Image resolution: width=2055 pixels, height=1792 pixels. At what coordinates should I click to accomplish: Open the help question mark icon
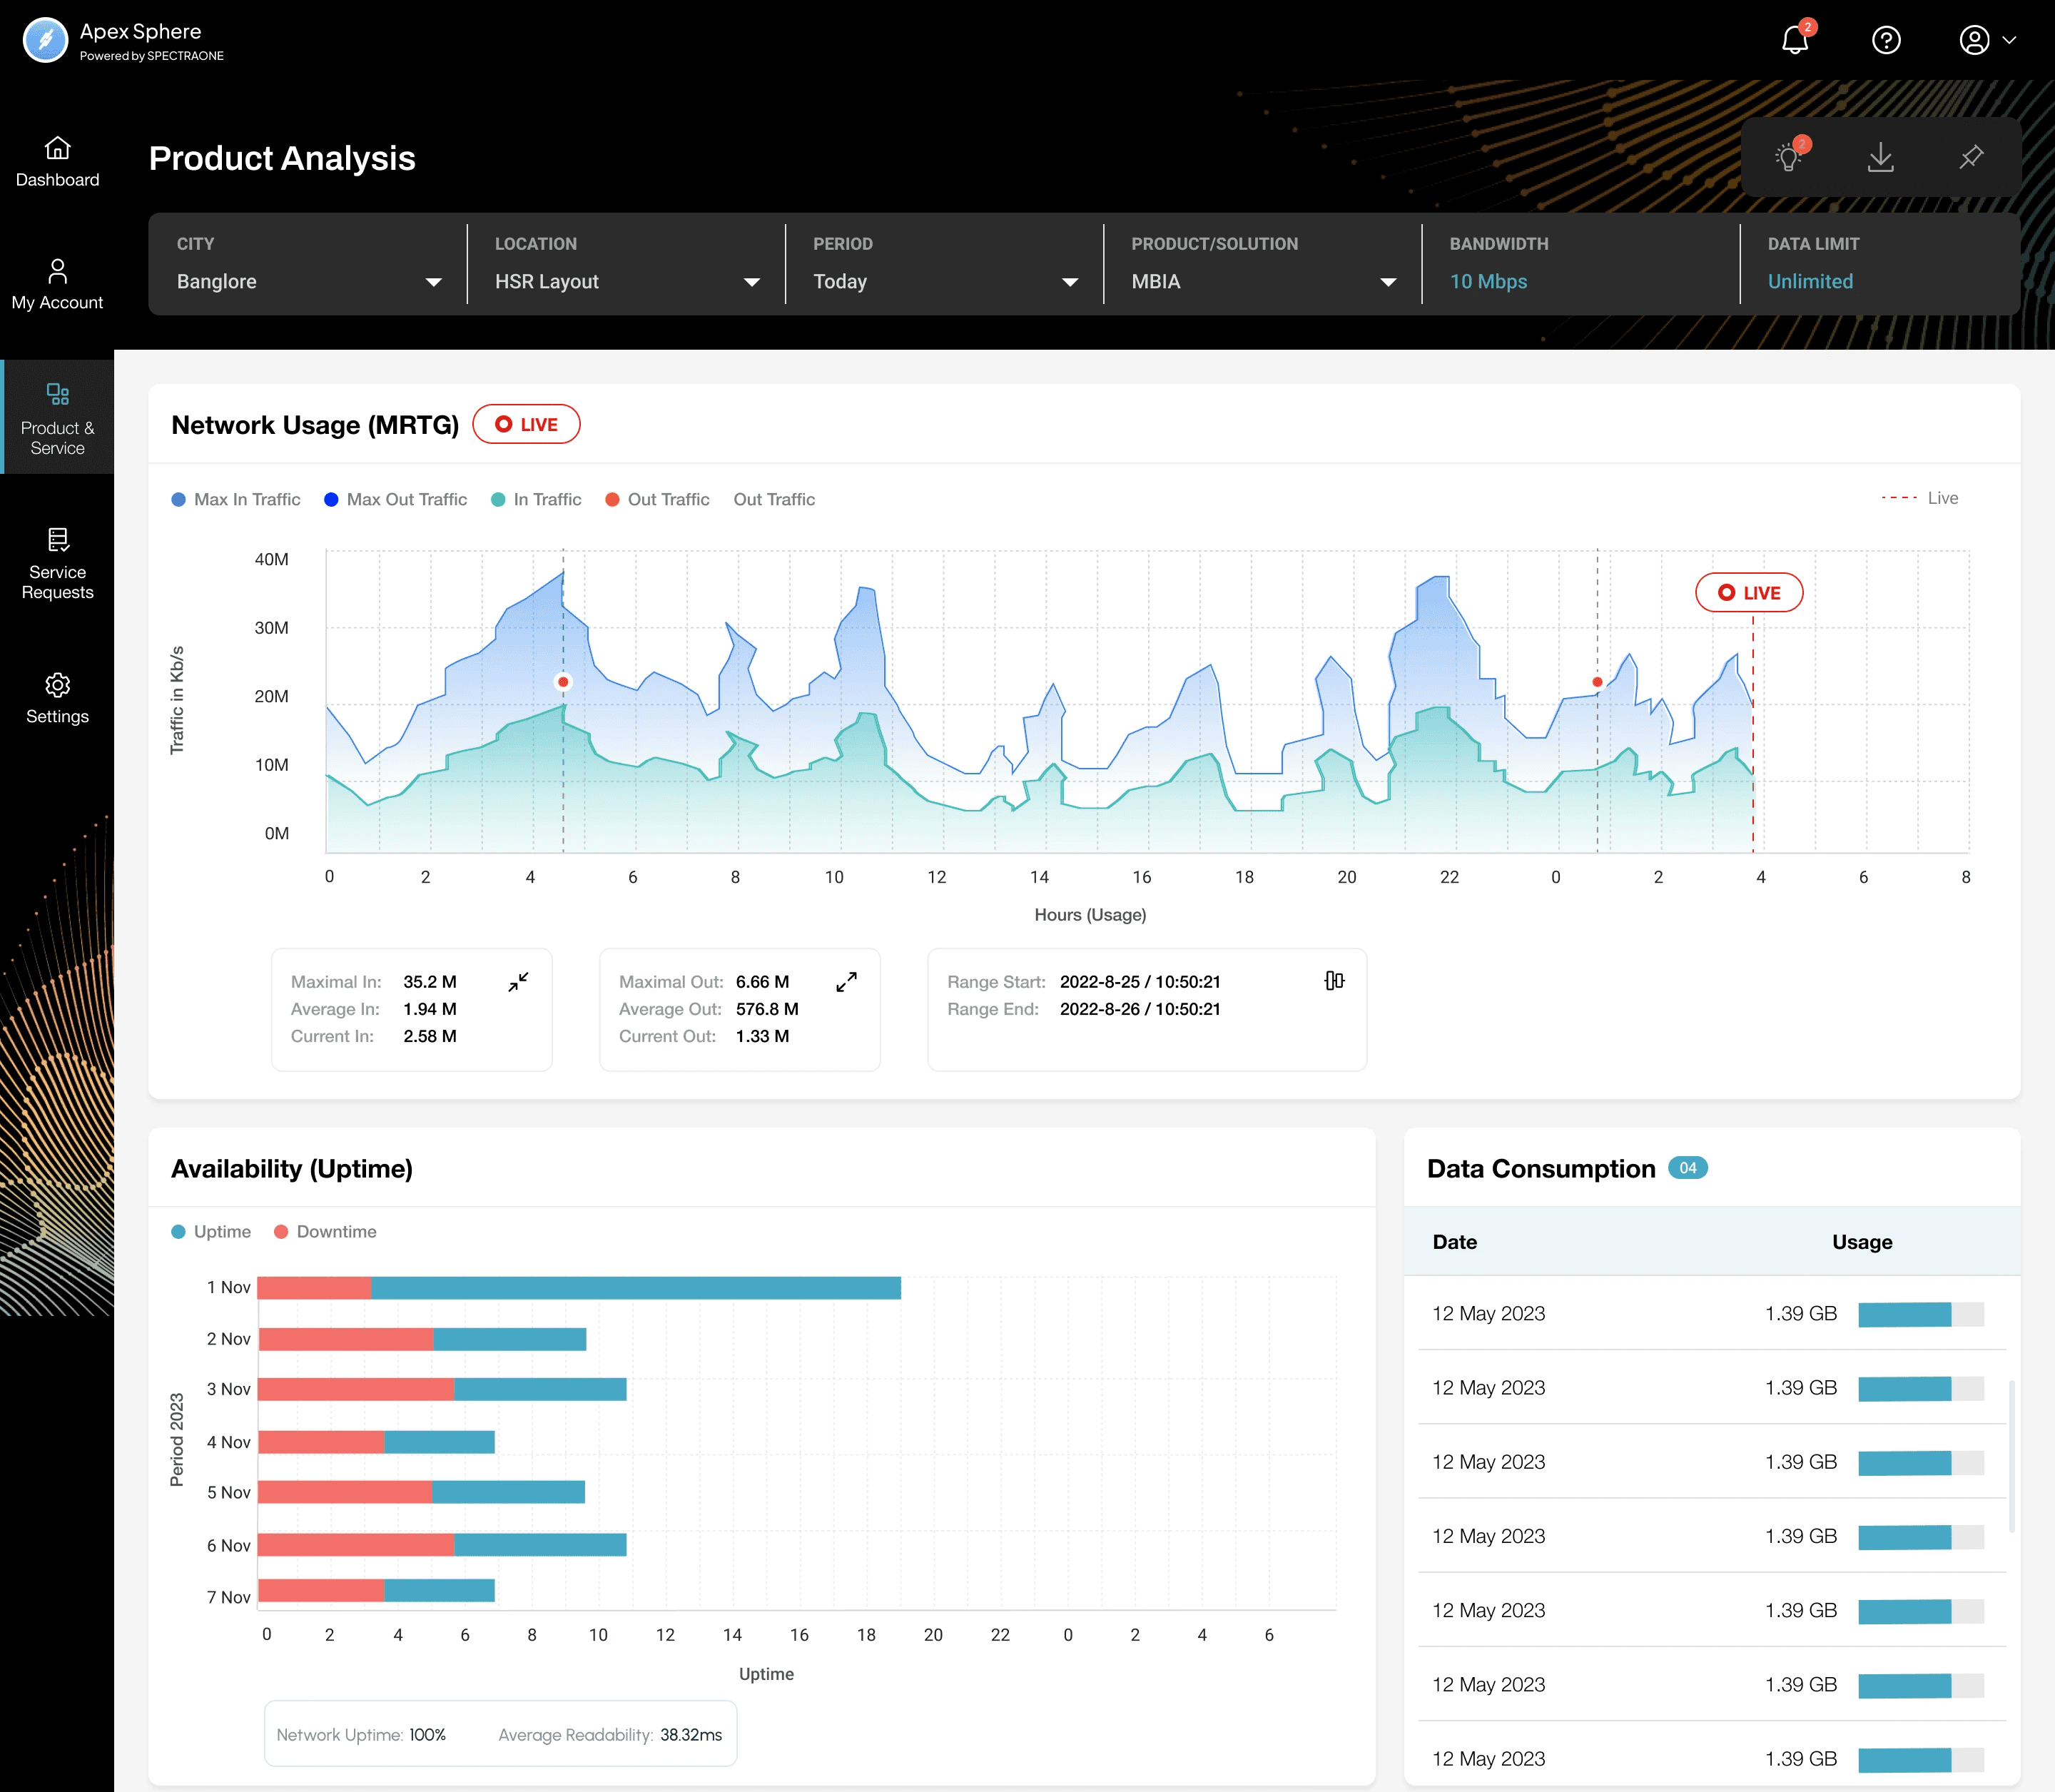[x=1886, y=40]
